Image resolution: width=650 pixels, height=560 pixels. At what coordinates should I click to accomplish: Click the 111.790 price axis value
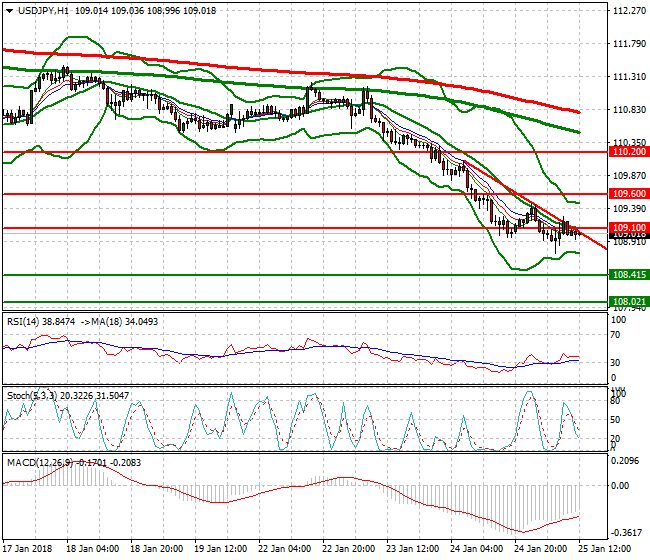[629, 44]
